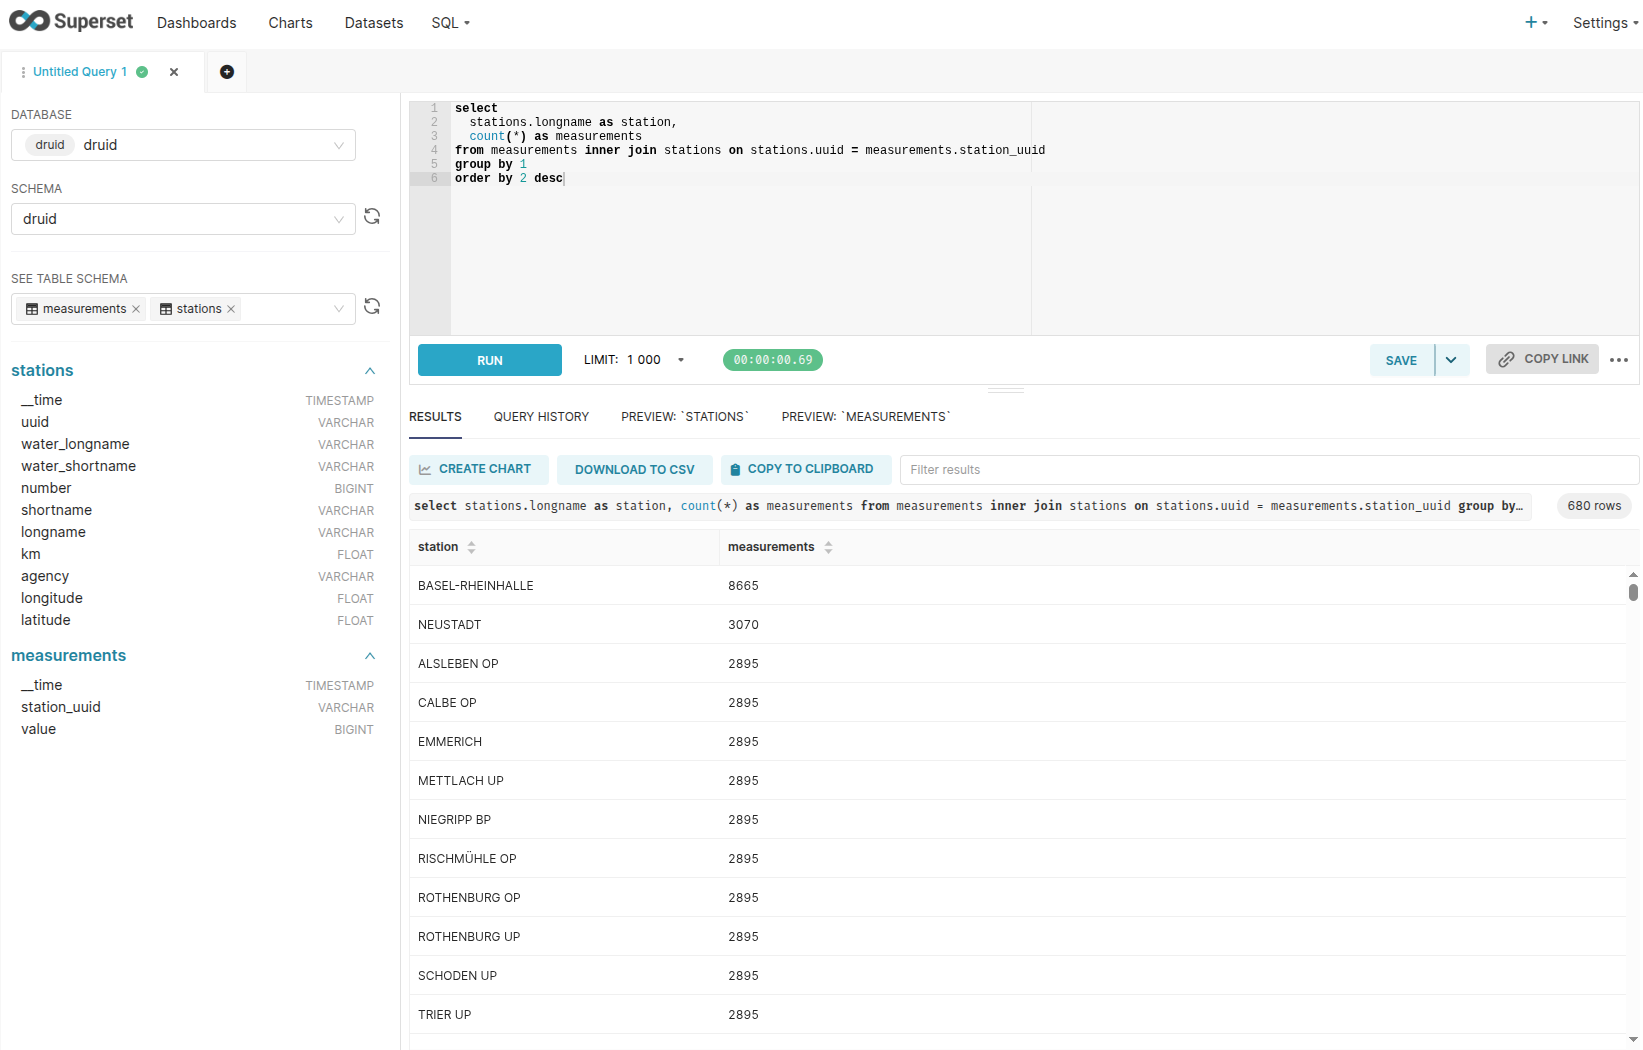Open the plus menu in top bar

[1535, 23]
